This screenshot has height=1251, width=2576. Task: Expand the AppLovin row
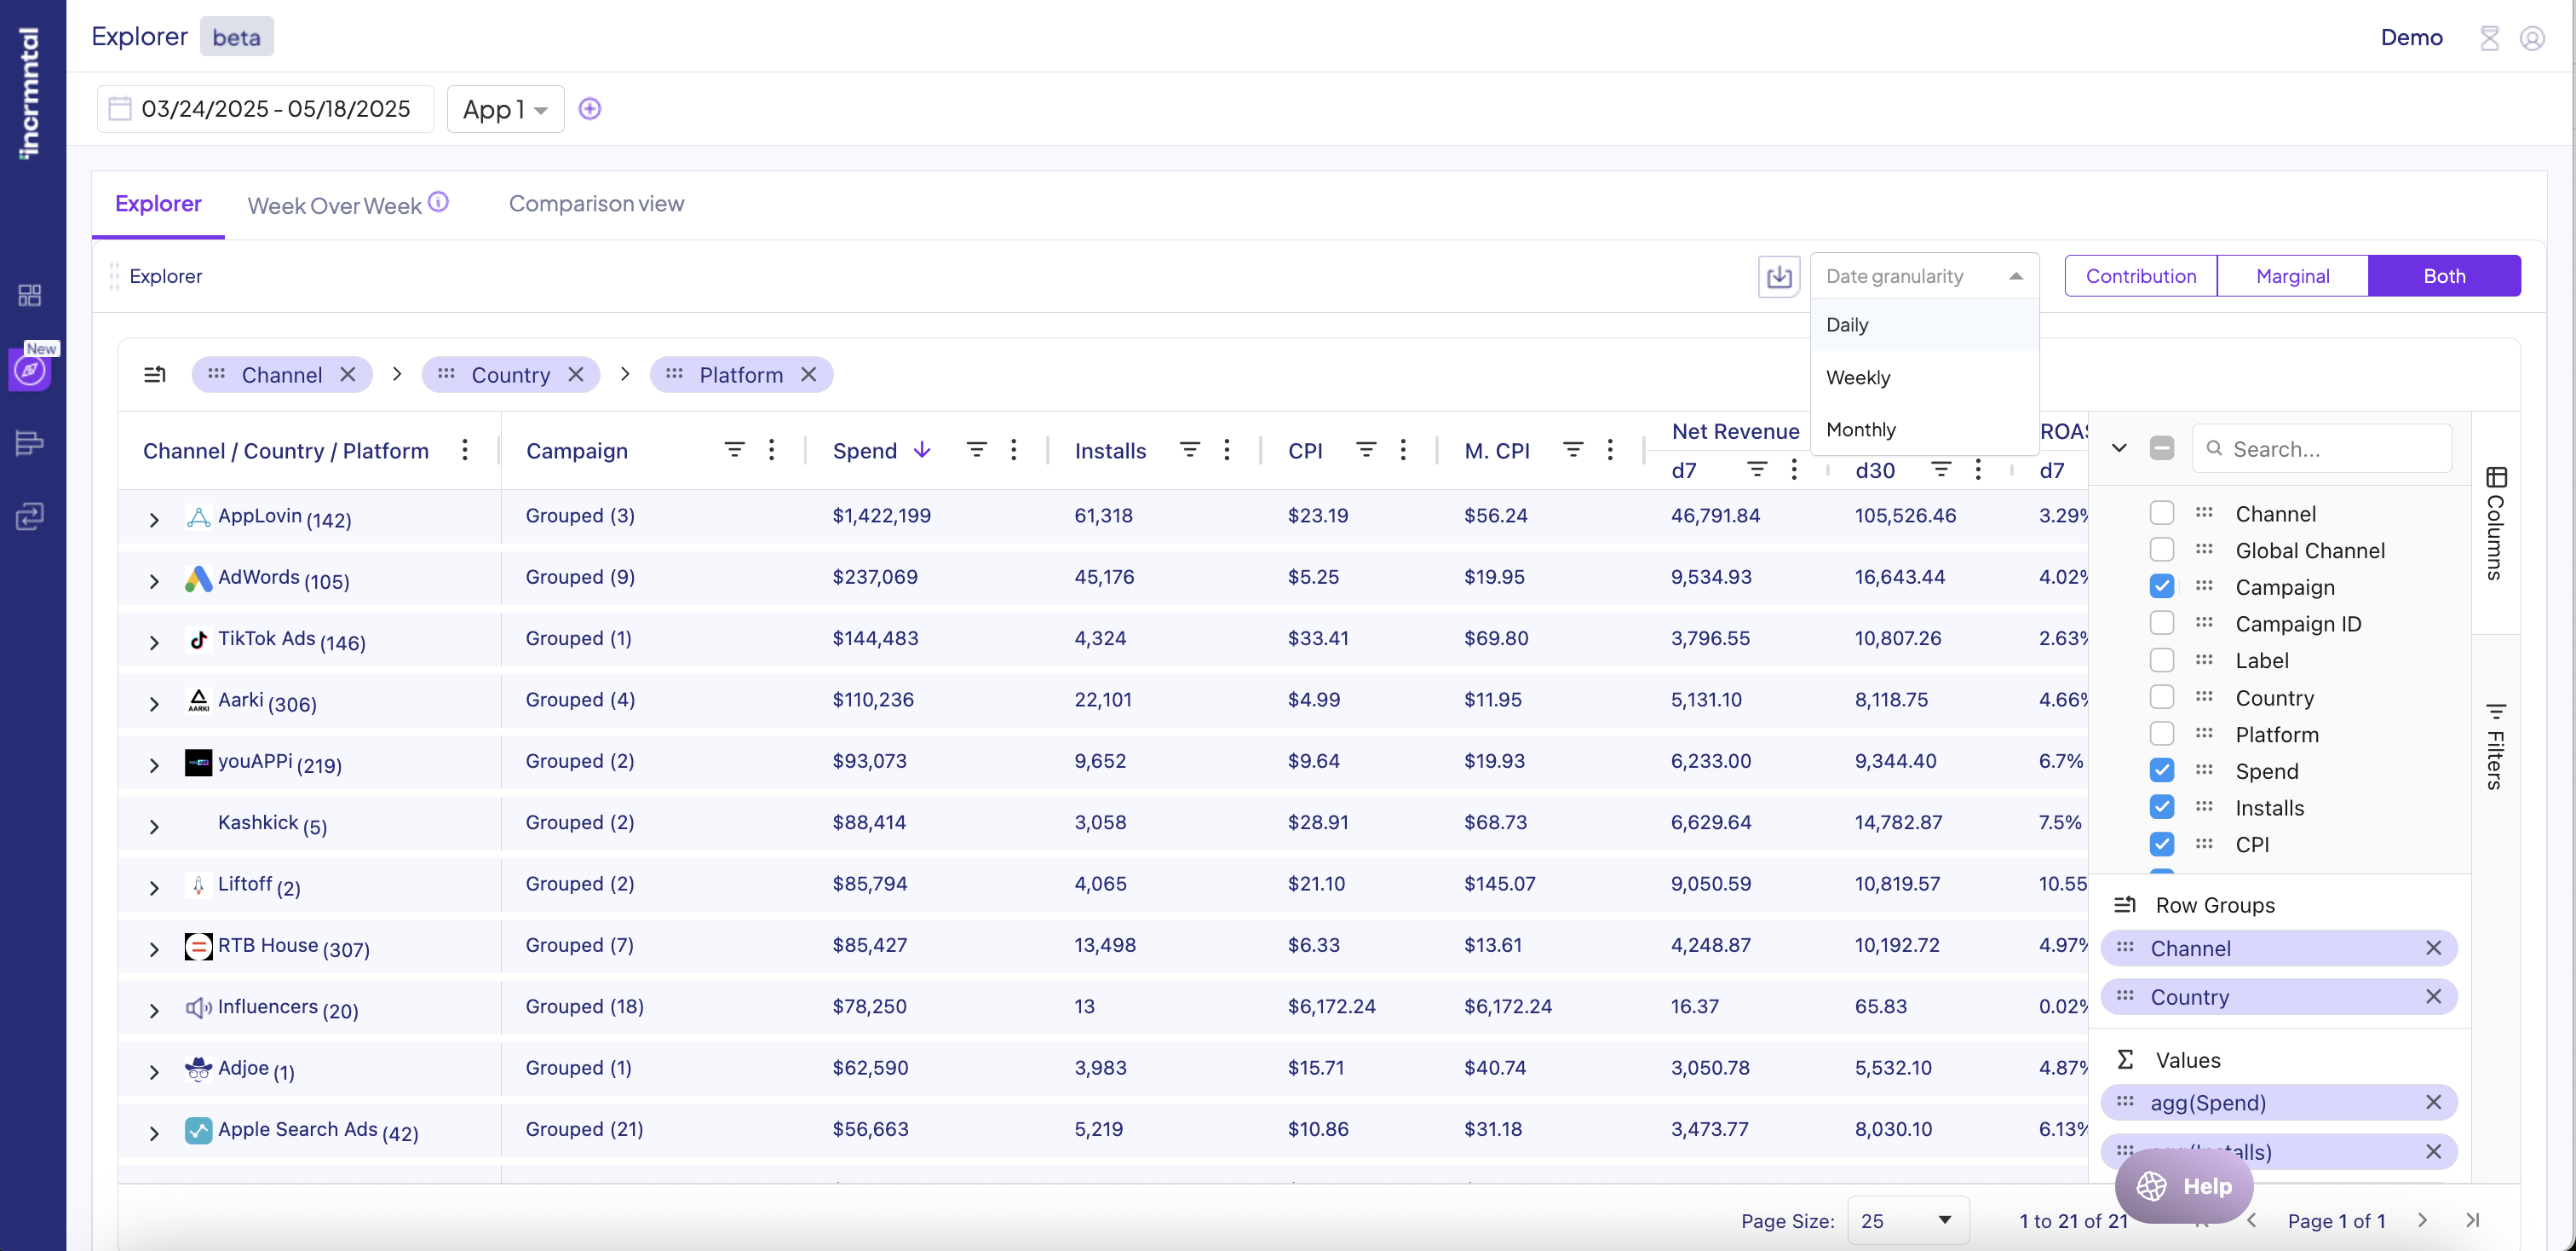154,519
